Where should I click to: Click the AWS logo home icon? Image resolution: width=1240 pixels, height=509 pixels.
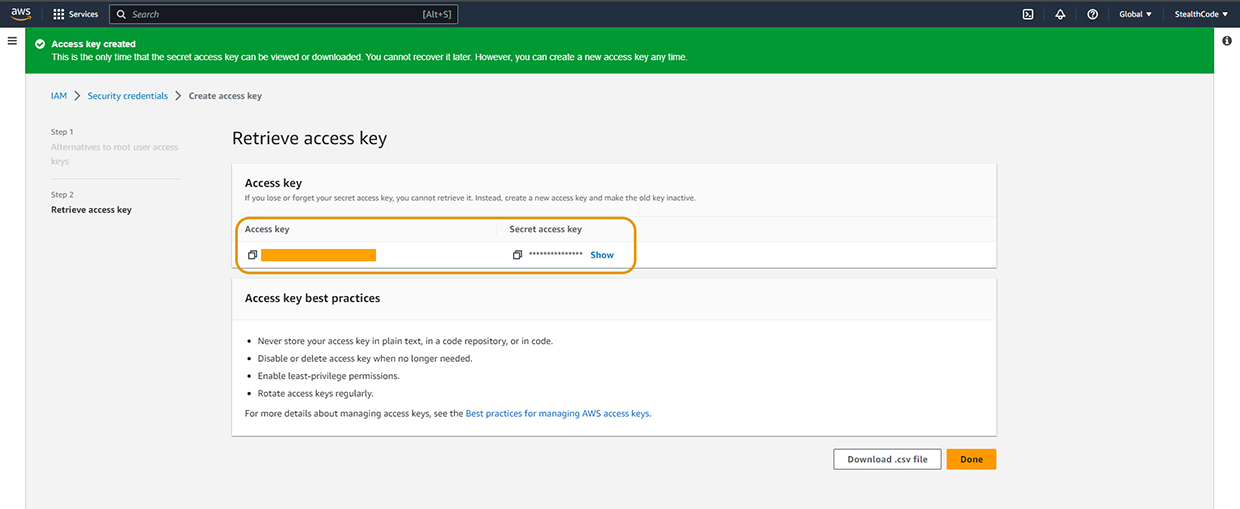tap(21, 14)
